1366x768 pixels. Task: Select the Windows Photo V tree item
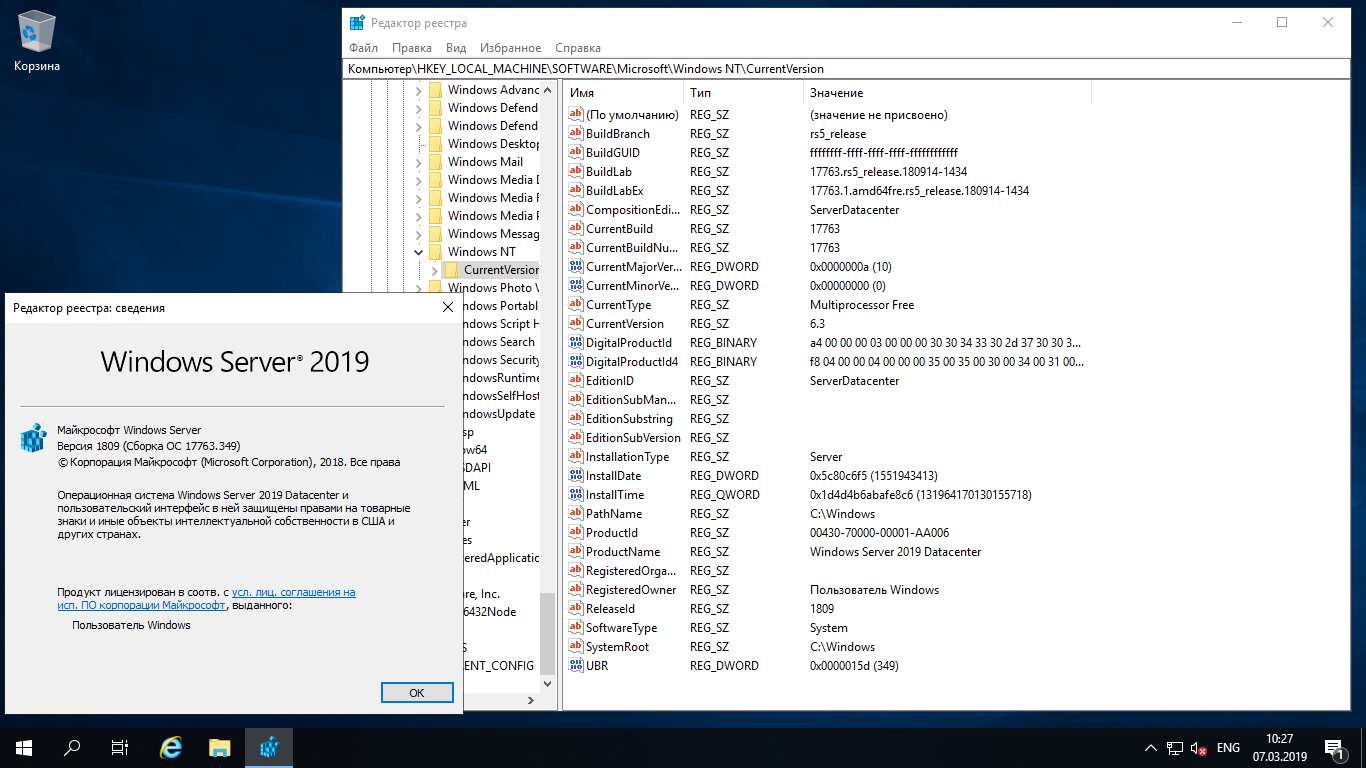[492, 288]
